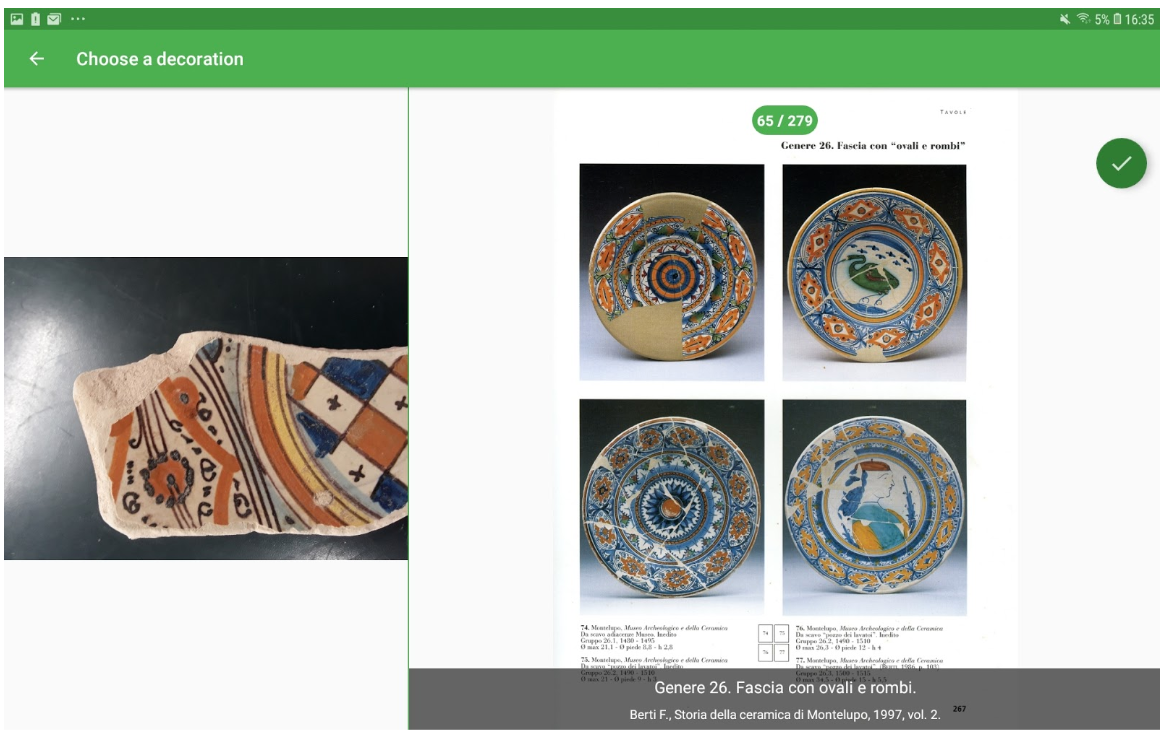Go back using the arrow icon

click(36, 59)
